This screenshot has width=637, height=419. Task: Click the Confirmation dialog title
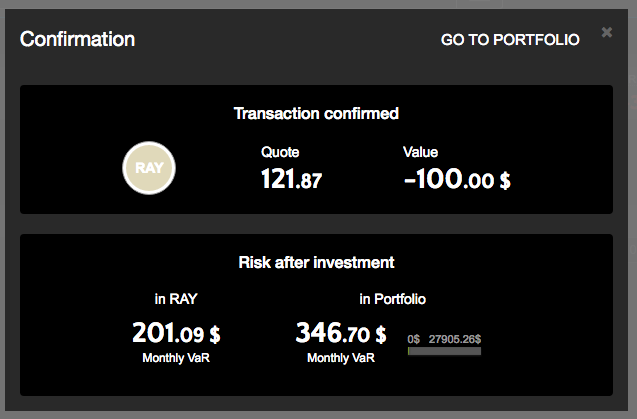[x=77, y=40]
